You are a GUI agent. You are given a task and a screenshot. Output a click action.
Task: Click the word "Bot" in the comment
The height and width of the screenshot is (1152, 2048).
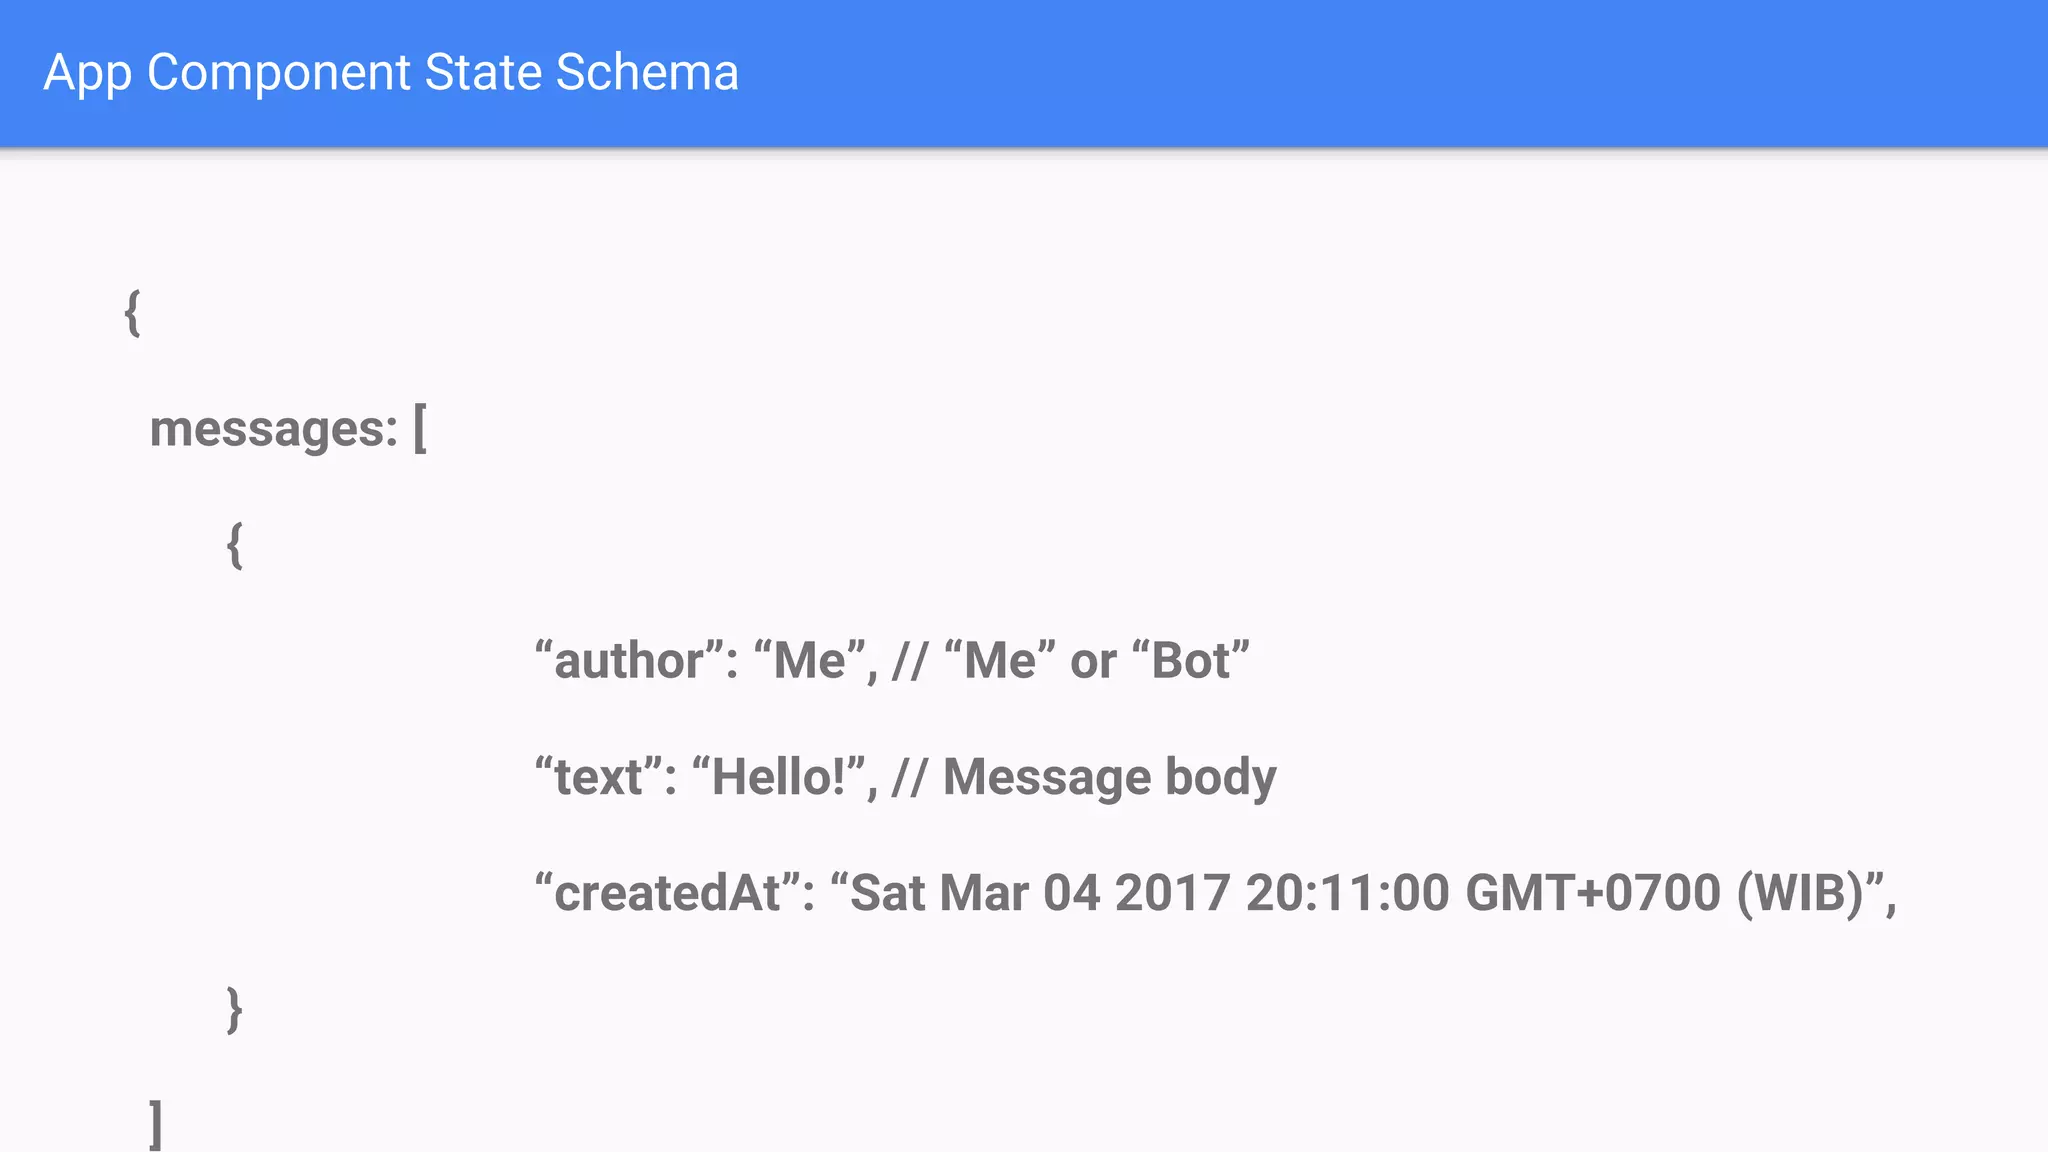point(1191,661)
